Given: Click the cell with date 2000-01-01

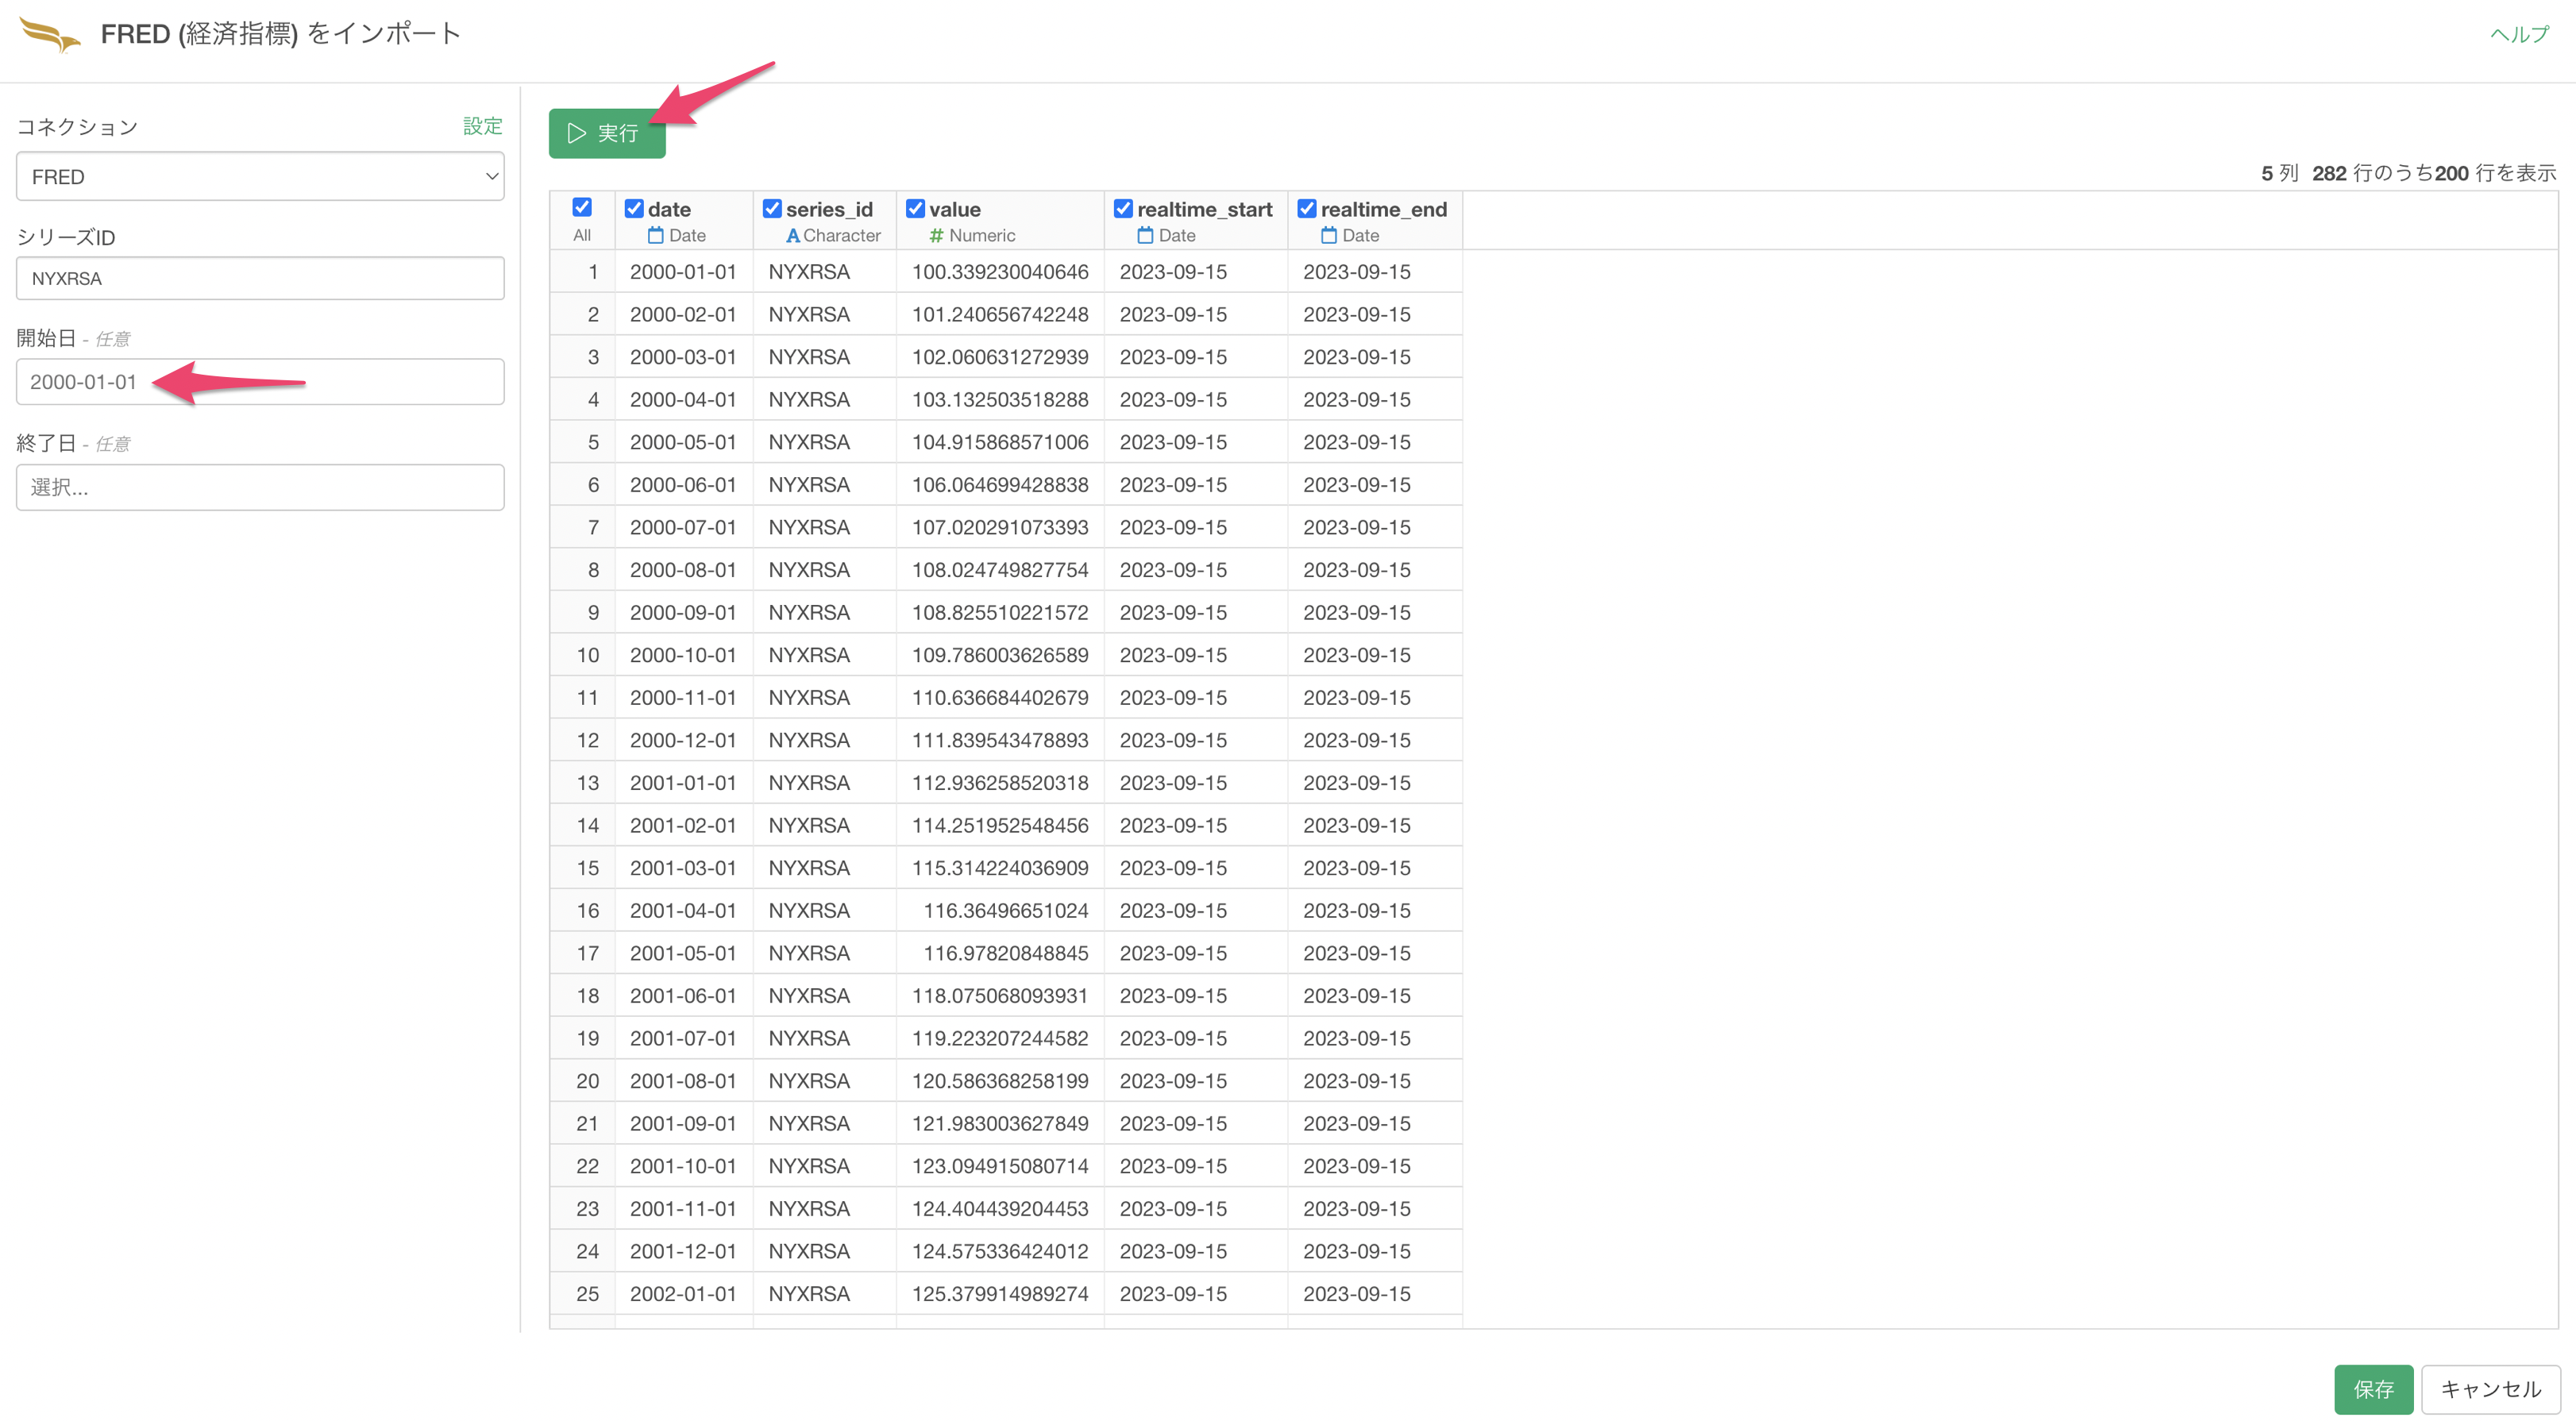Looking at the screenshot, I should pyautogui.click(x=683, y=272).
